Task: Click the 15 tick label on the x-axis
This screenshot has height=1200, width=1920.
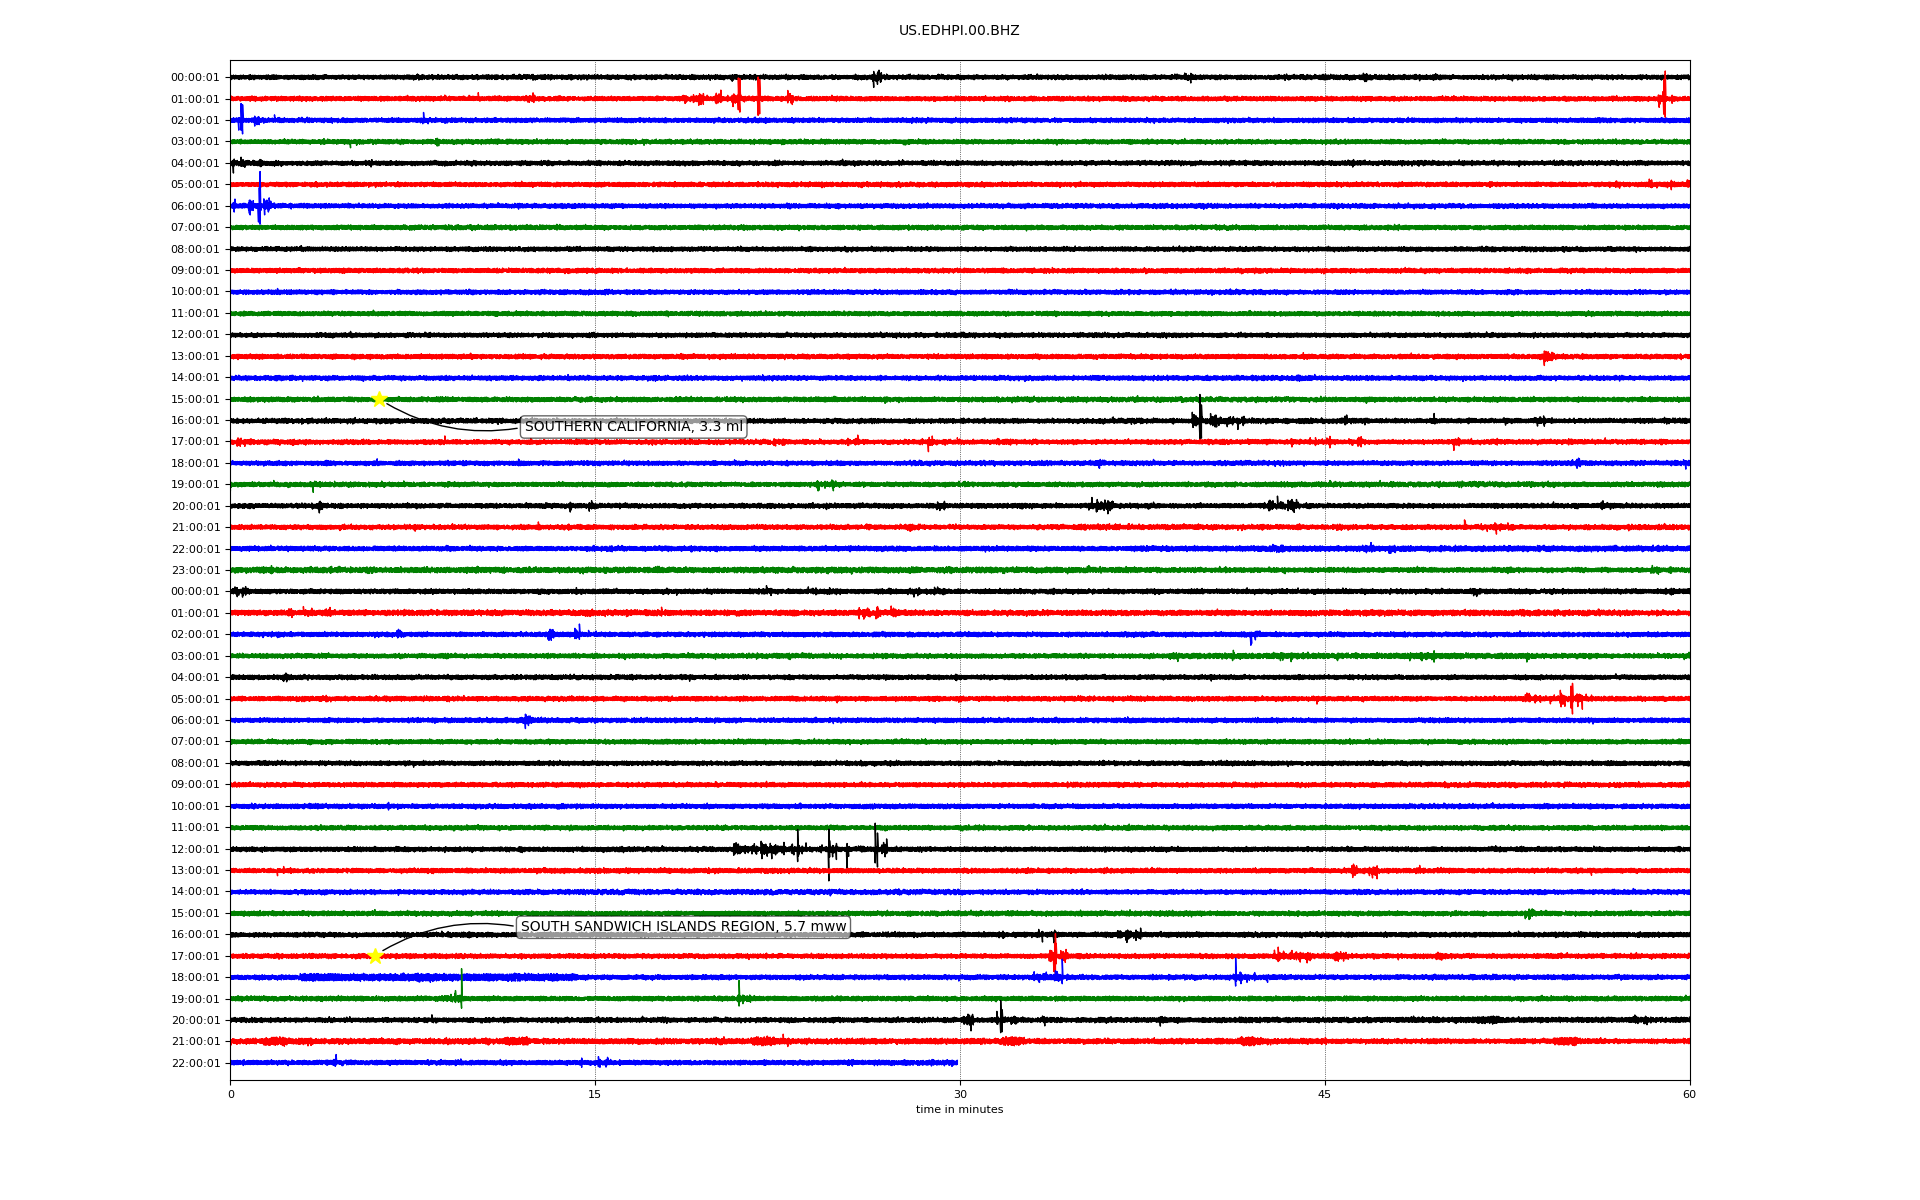Action: pos(595,1094)
